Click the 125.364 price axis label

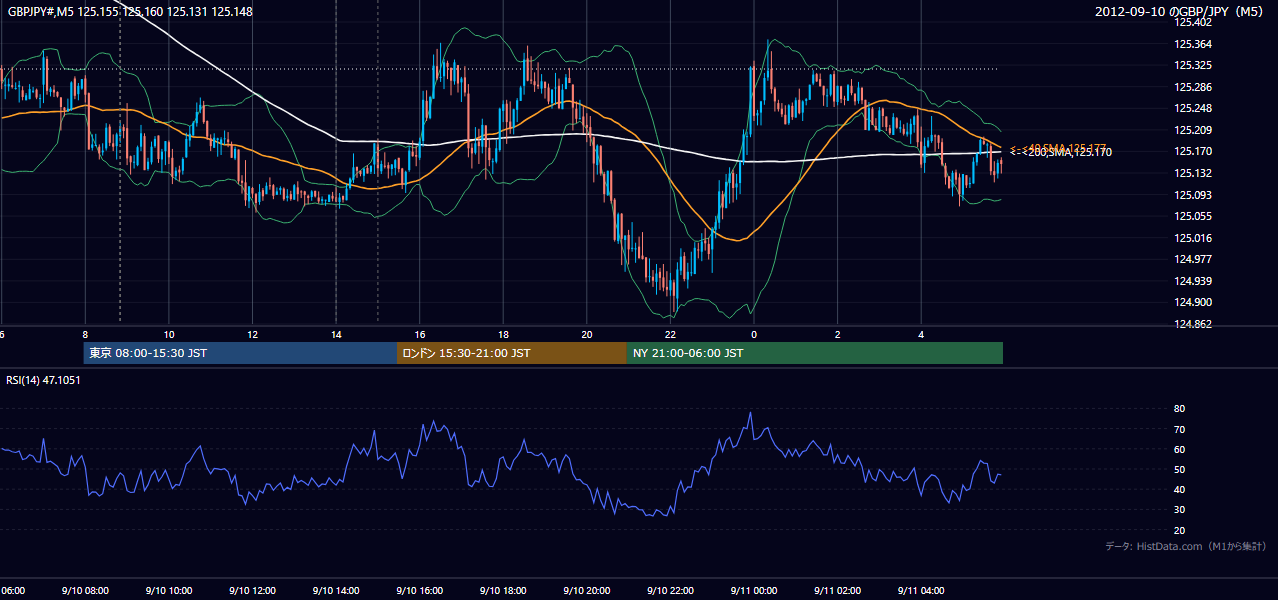1193,44
